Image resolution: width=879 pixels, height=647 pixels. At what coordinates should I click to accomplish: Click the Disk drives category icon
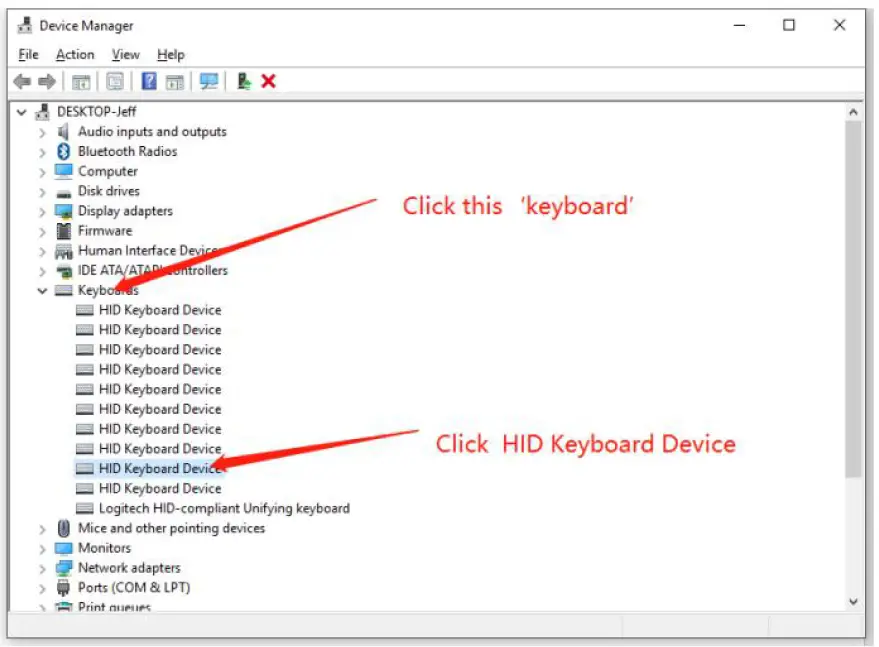pyautogui.click(x=64, y=193)
